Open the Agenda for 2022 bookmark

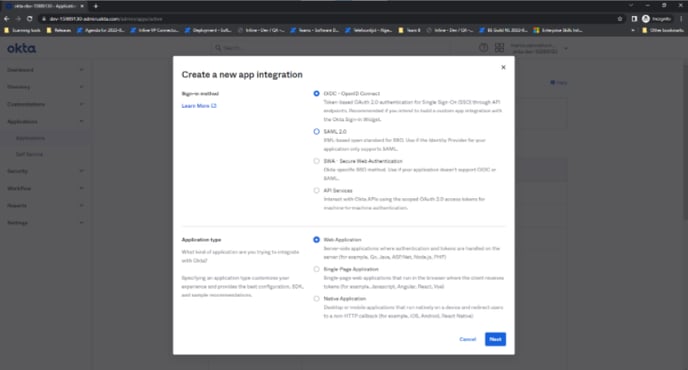coord(100,30)
